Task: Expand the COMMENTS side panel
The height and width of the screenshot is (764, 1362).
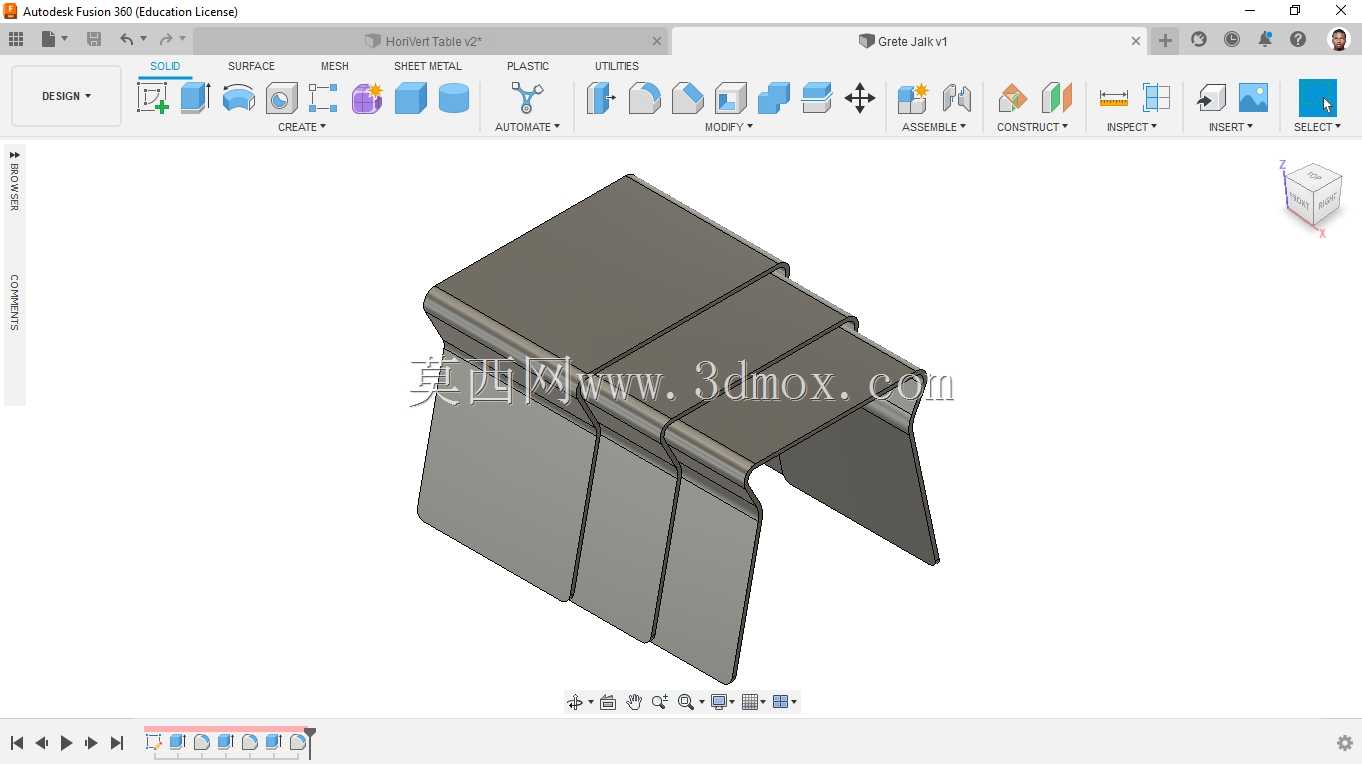Action: 14,302
